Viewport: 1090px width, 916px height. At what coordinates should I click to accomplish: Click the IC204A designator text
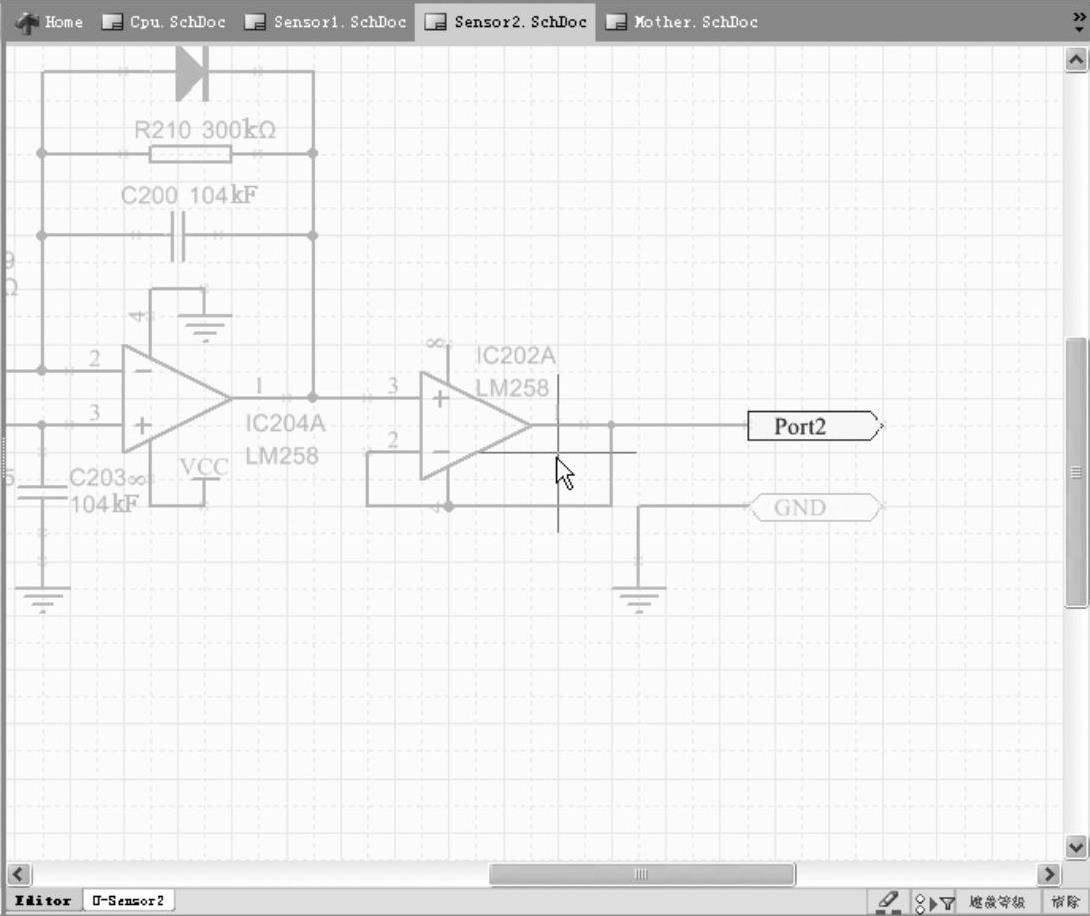click(285, 423)
